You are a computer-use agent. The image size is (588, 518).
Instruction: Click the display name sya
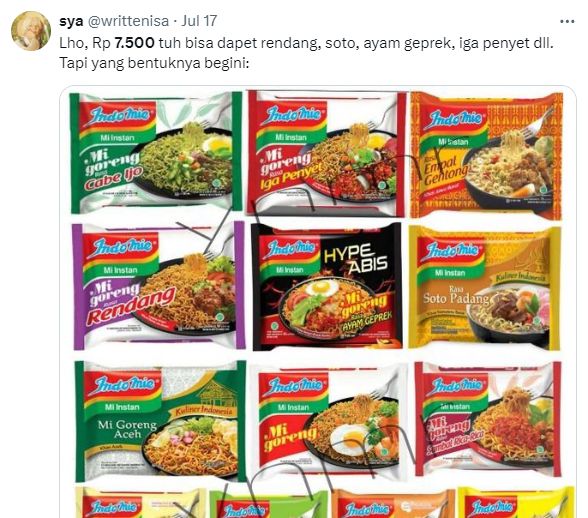click(x=71, y=21)
